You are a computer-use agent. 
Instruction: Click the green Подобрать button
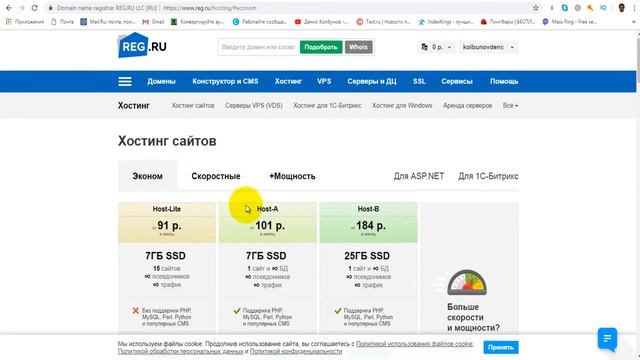(321, 47)
